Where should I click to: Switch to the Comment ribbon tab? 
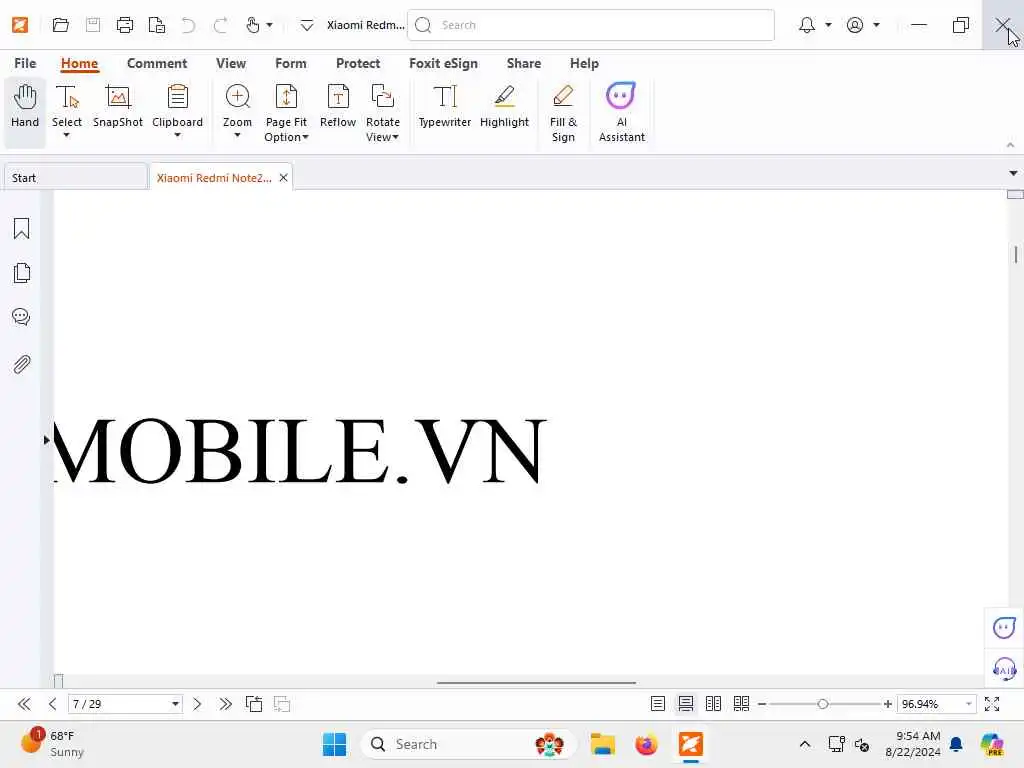click(x=157, y=63)
